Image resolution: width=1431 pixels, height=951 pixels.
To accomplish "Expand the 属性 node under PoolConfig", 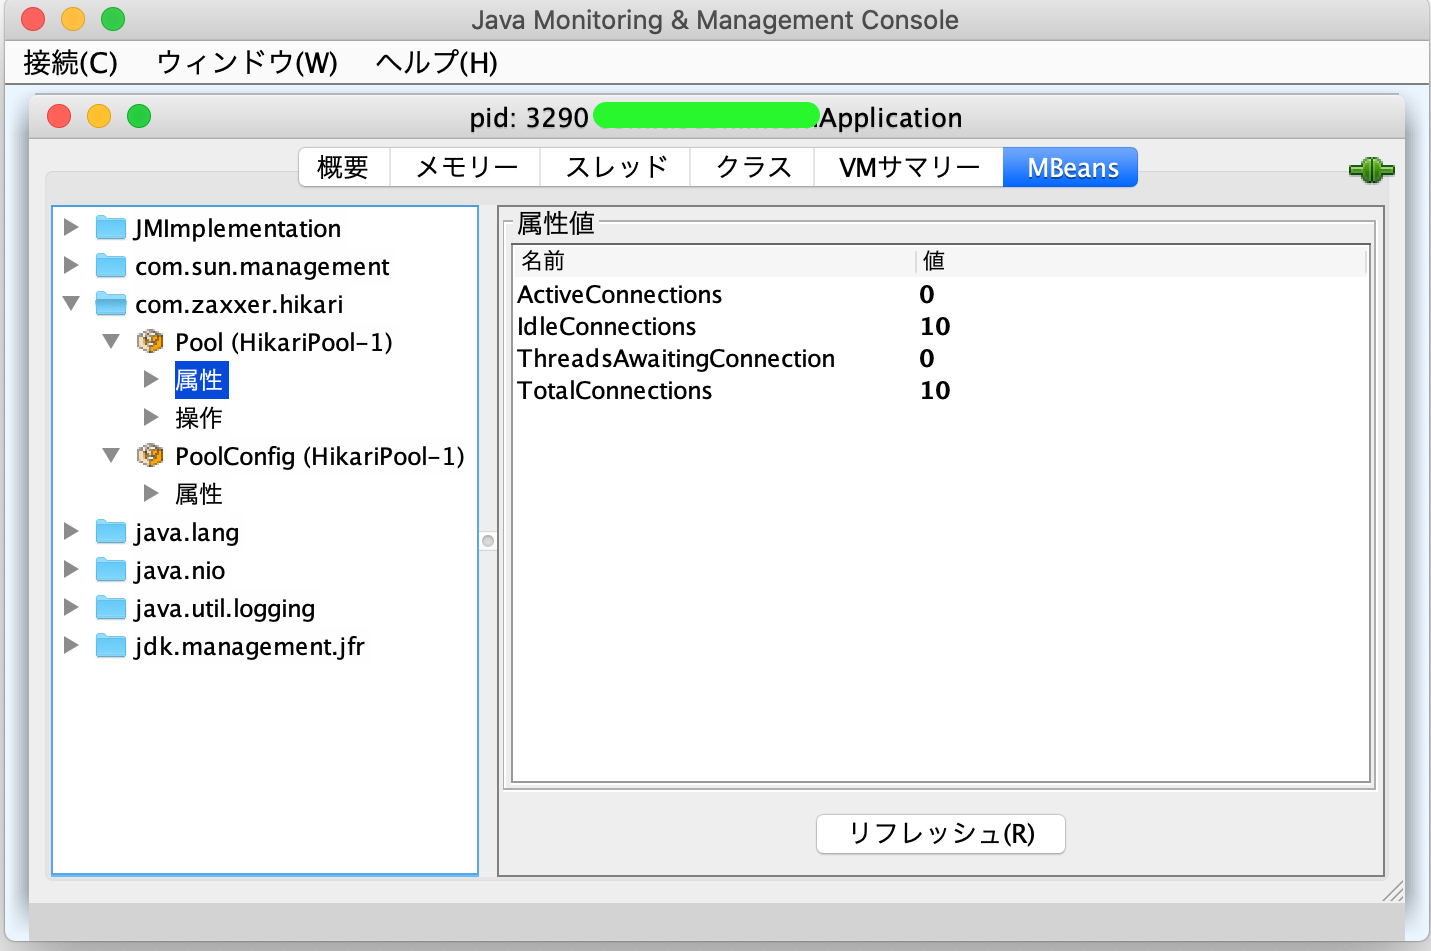I will coord(151,493).
